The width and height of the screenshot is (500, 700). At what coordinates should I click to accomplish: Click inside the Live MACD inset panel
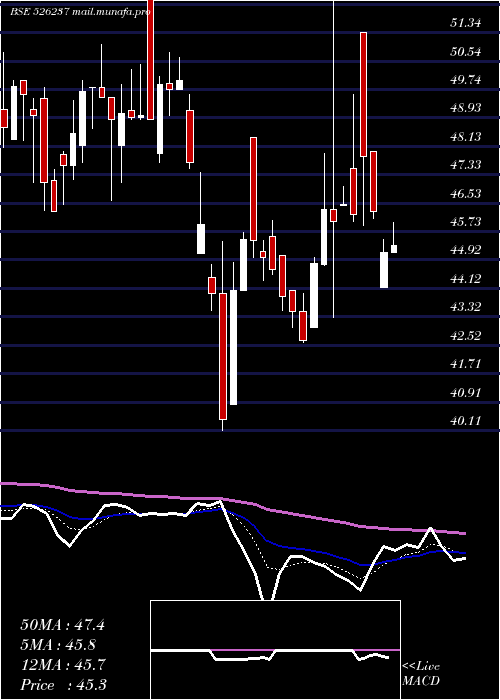pyautogui.click(x=275, y=650)
